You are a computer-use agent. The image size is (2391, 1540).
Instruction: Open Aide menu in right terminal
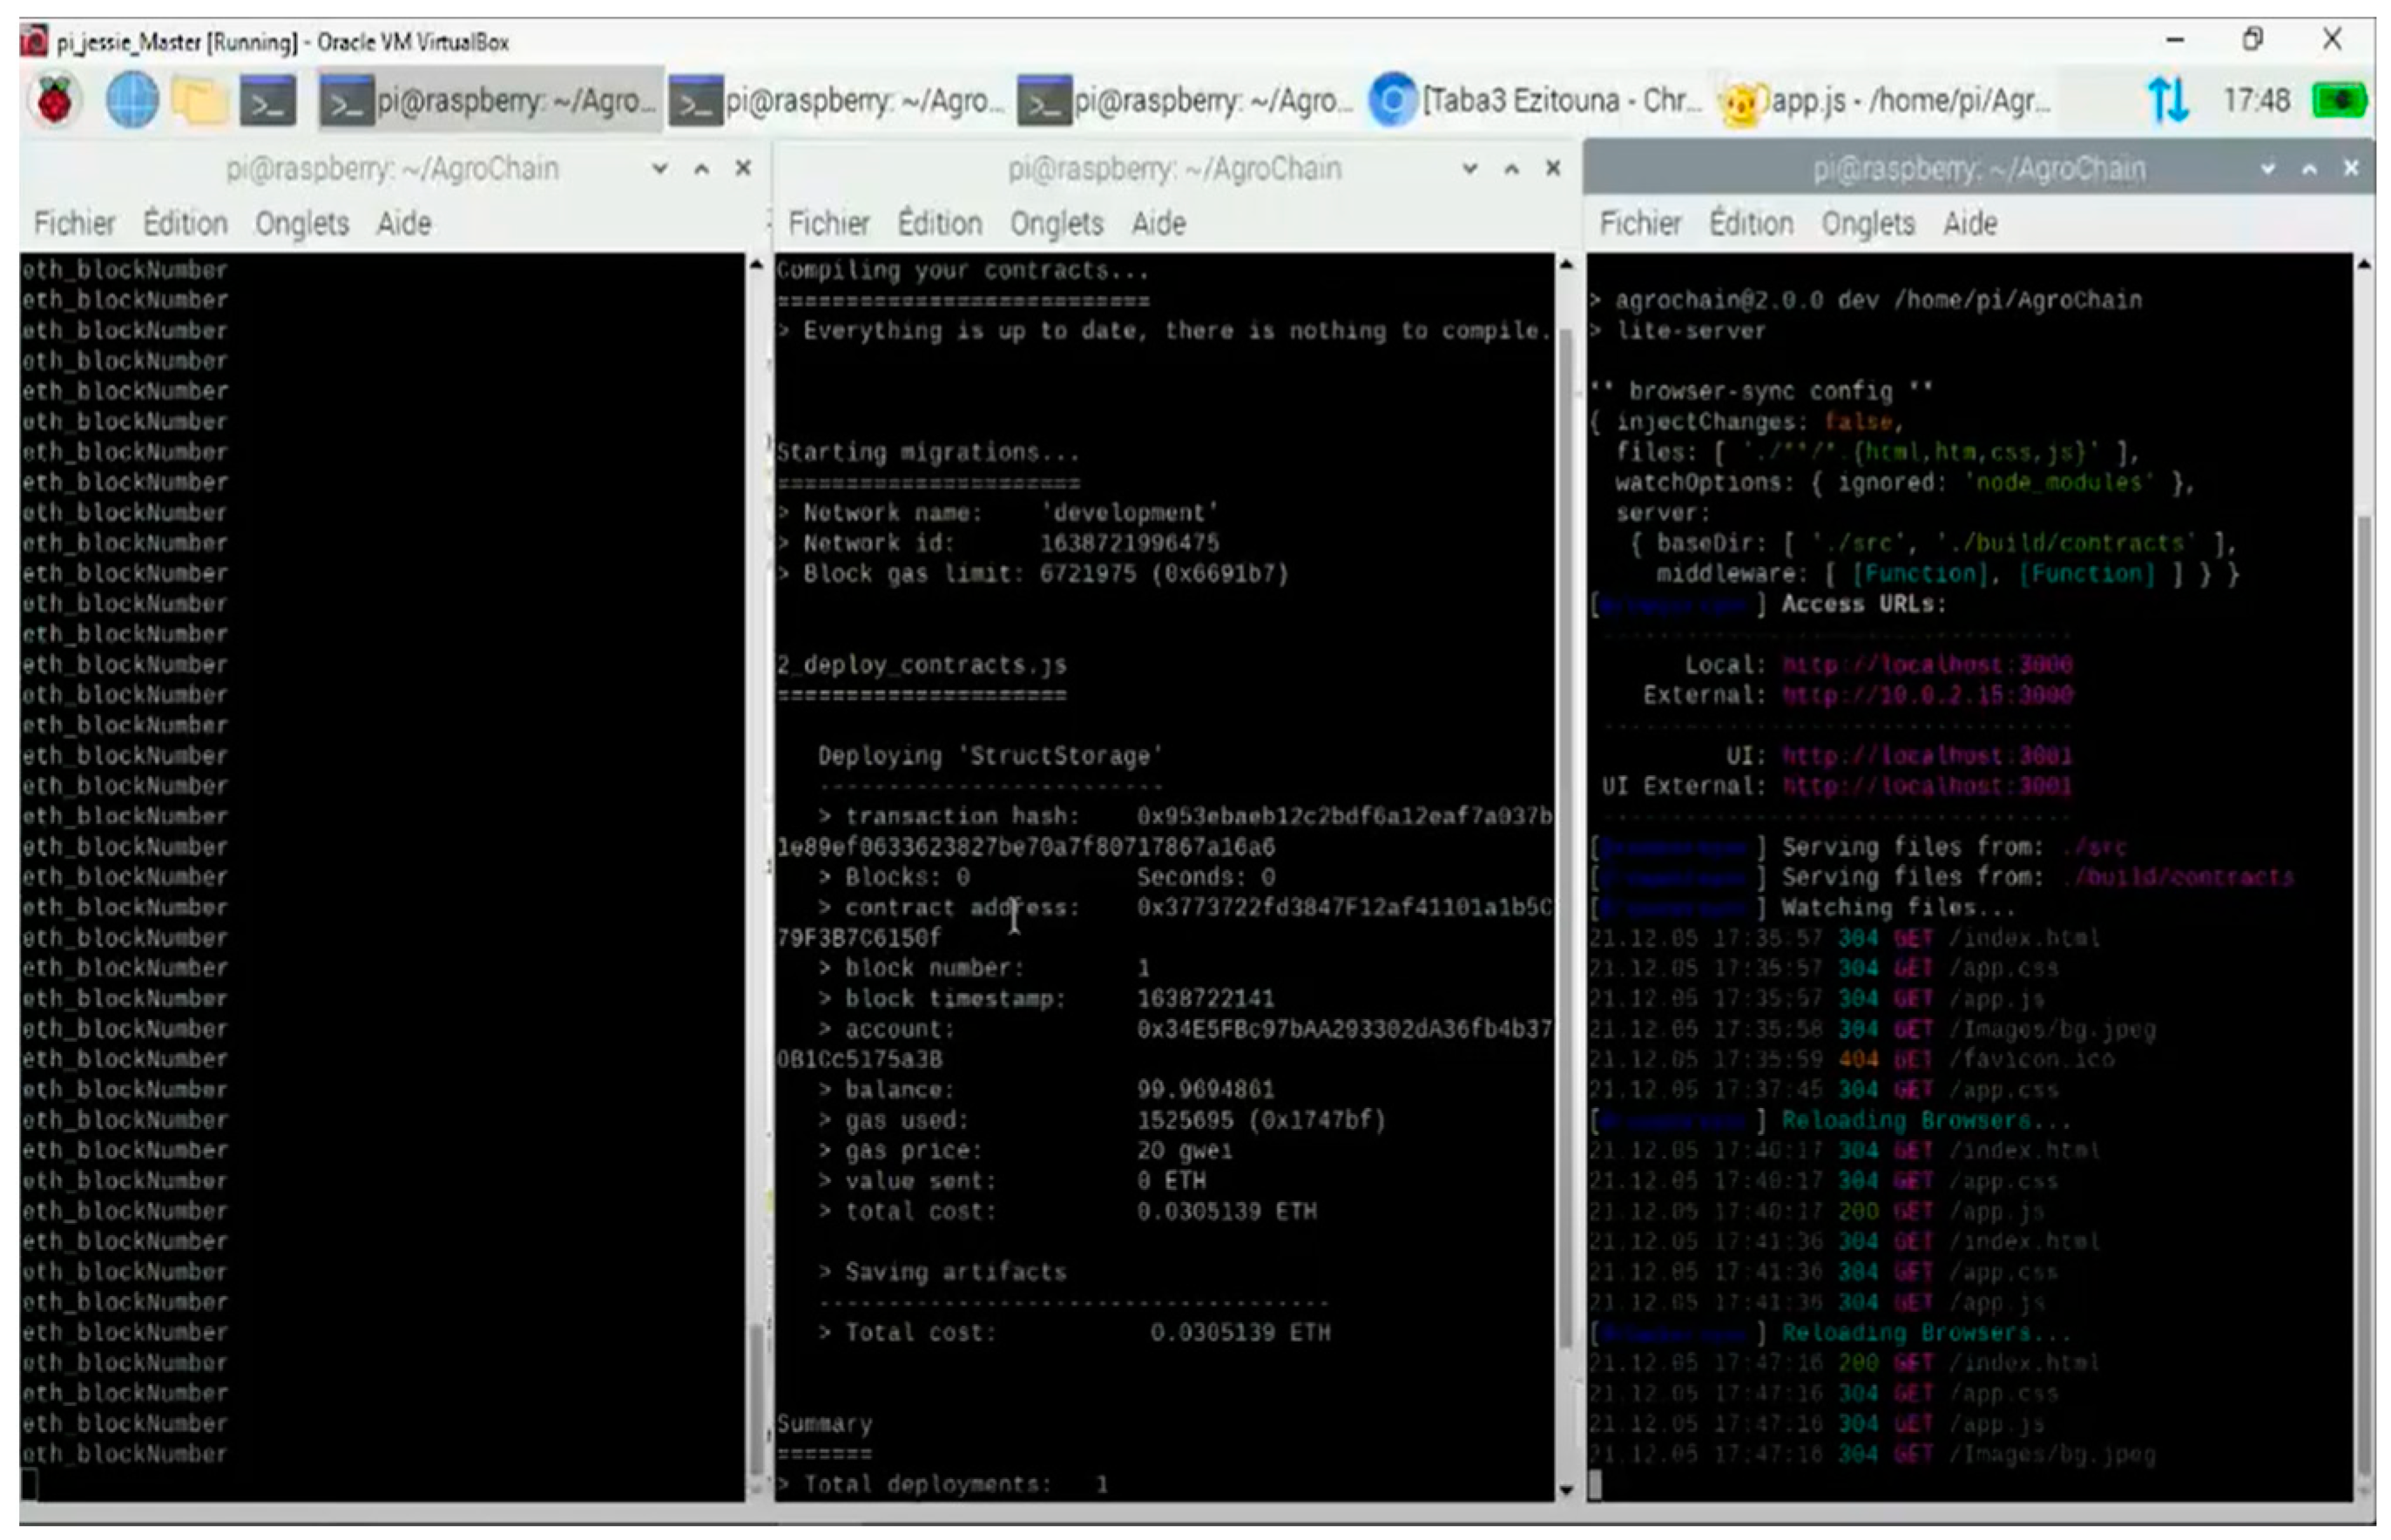pyautogui.click(x=1969, y=223)
